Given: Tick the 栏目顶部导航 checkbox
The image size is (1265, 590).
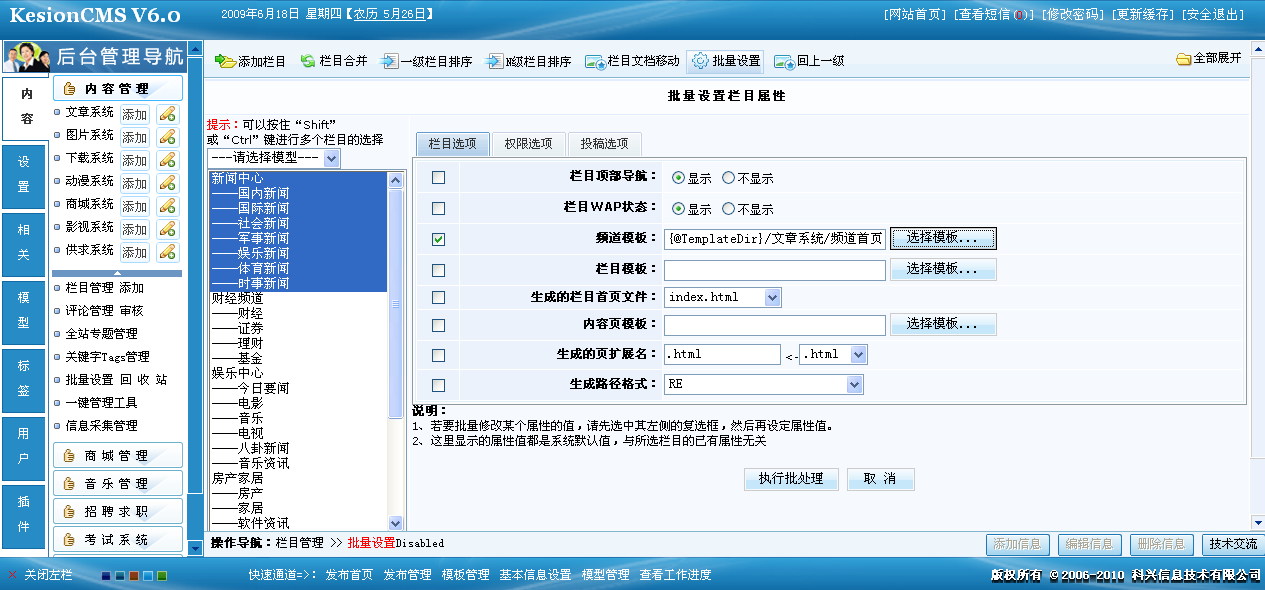Looking at the screenshot, I should (438, 178).
